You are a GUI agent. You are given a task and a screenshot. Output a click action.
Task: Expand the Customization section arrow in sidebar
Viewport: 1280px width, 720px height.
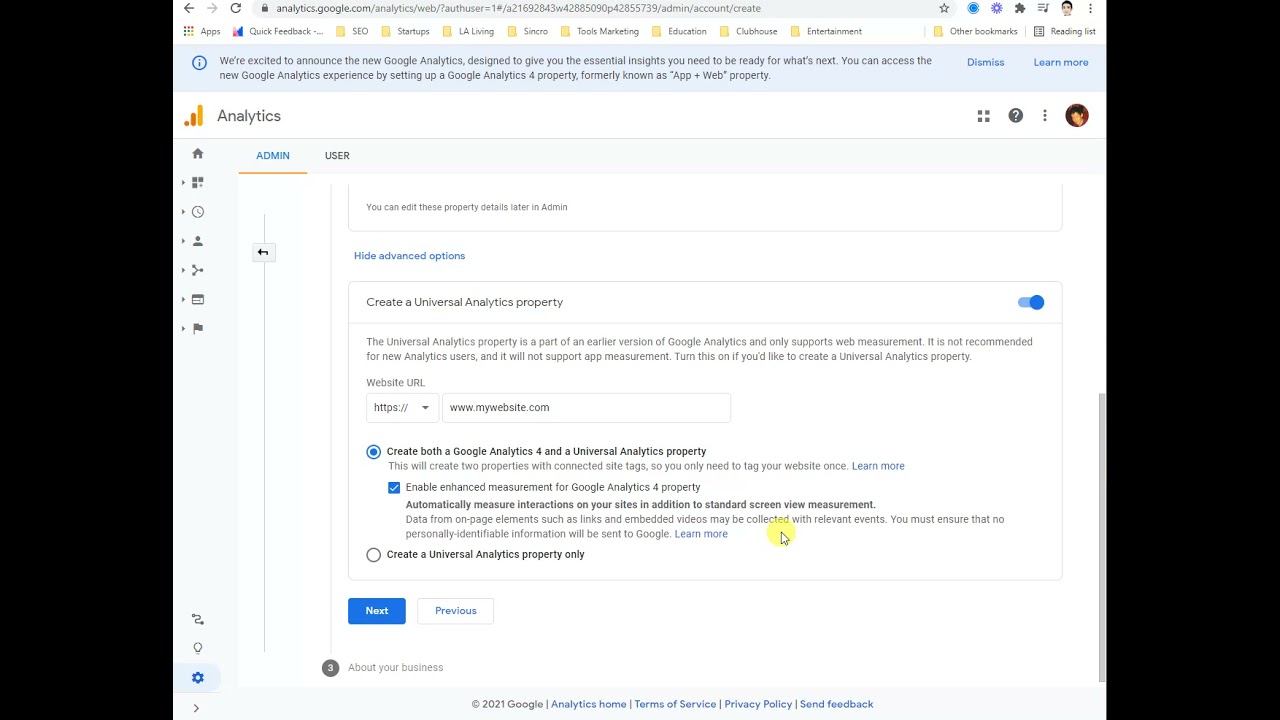pyautogui.click(x=183, y=182)
